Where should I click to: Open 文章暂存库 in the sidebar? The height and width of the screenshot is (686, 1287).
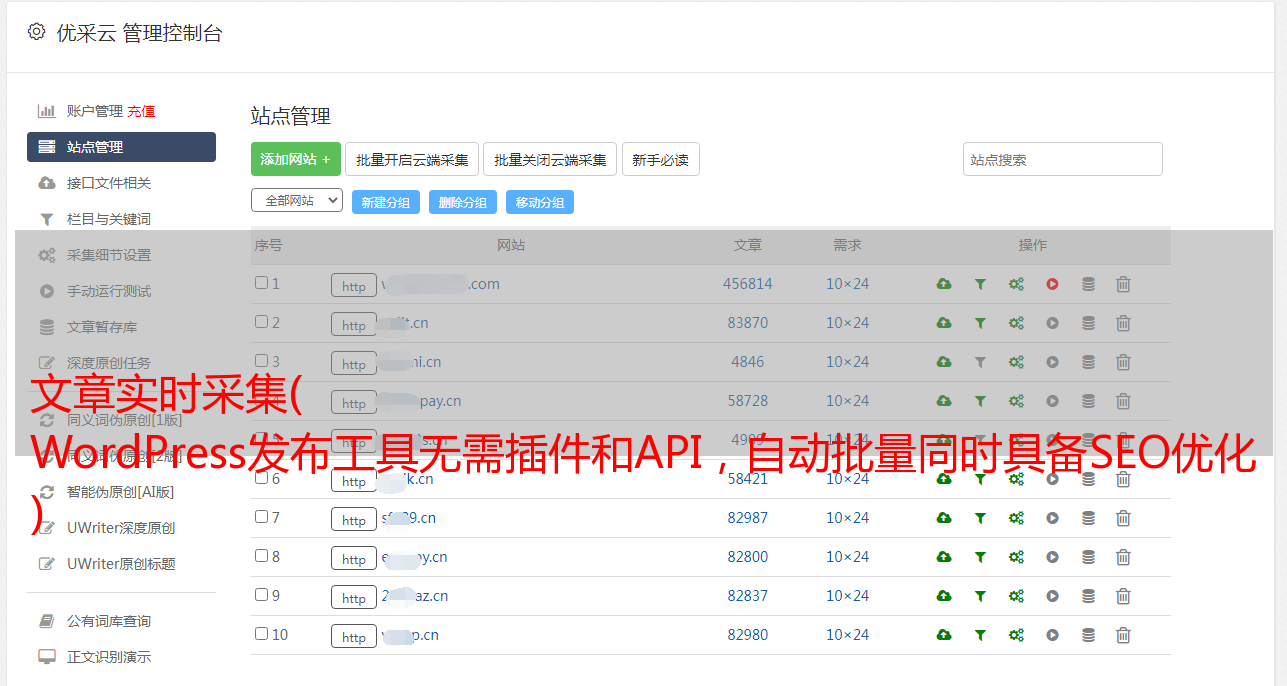pyautogui.click(x=102, y=327)
